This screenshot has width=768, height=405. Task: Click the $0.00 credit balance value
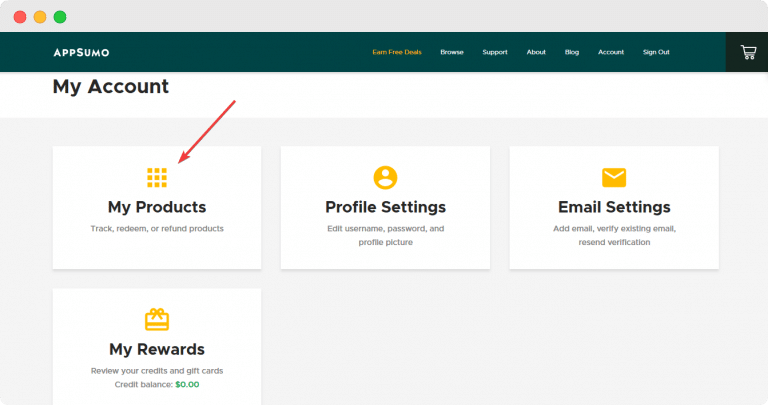pos(187,384)
